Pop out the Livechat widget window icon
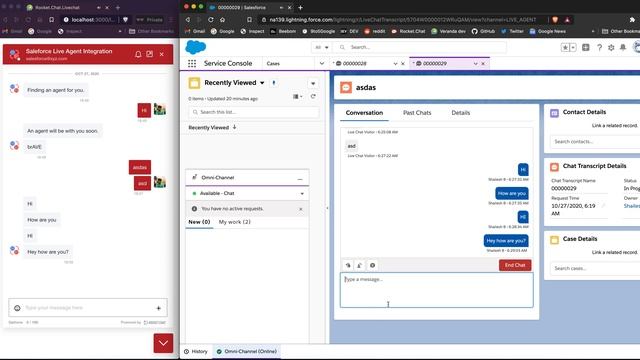Viewport: 640px width, 360px height. click(150, 54)
